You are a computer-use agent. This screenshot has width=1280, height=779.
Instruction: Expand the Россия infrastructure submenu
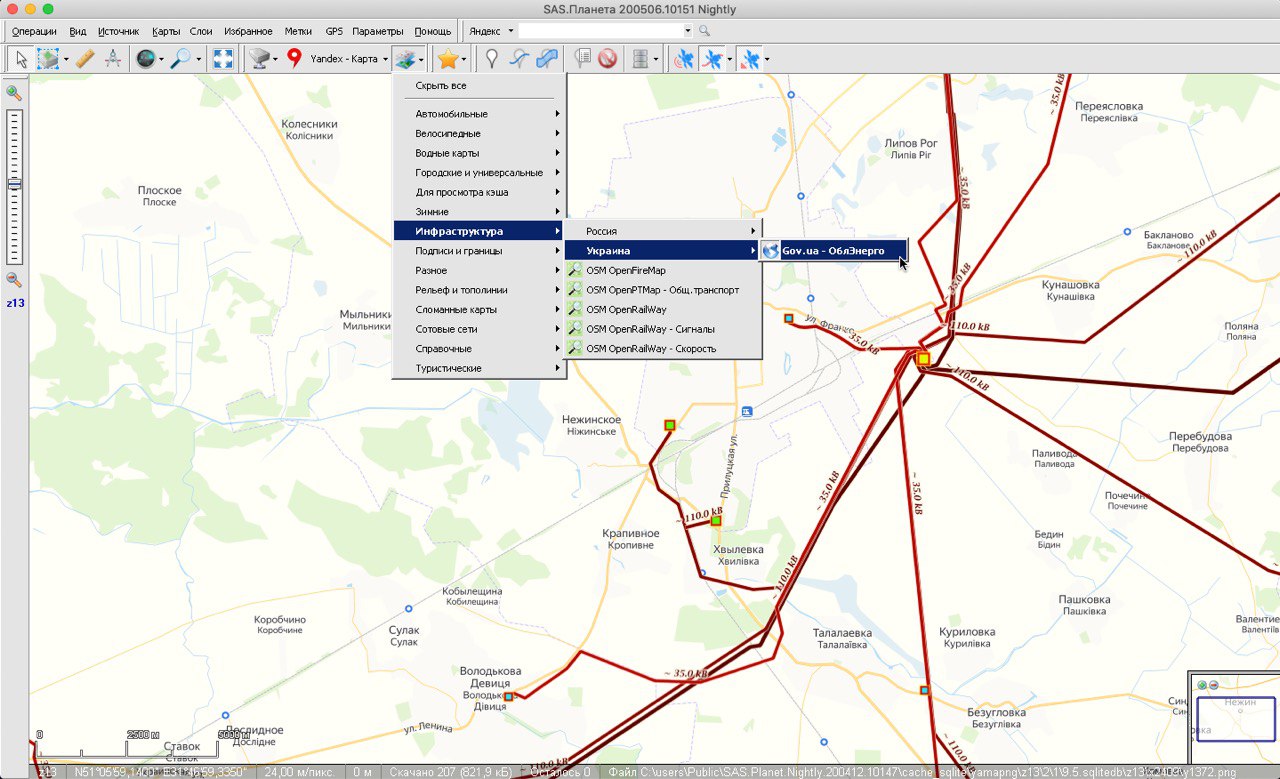[663, 231]
